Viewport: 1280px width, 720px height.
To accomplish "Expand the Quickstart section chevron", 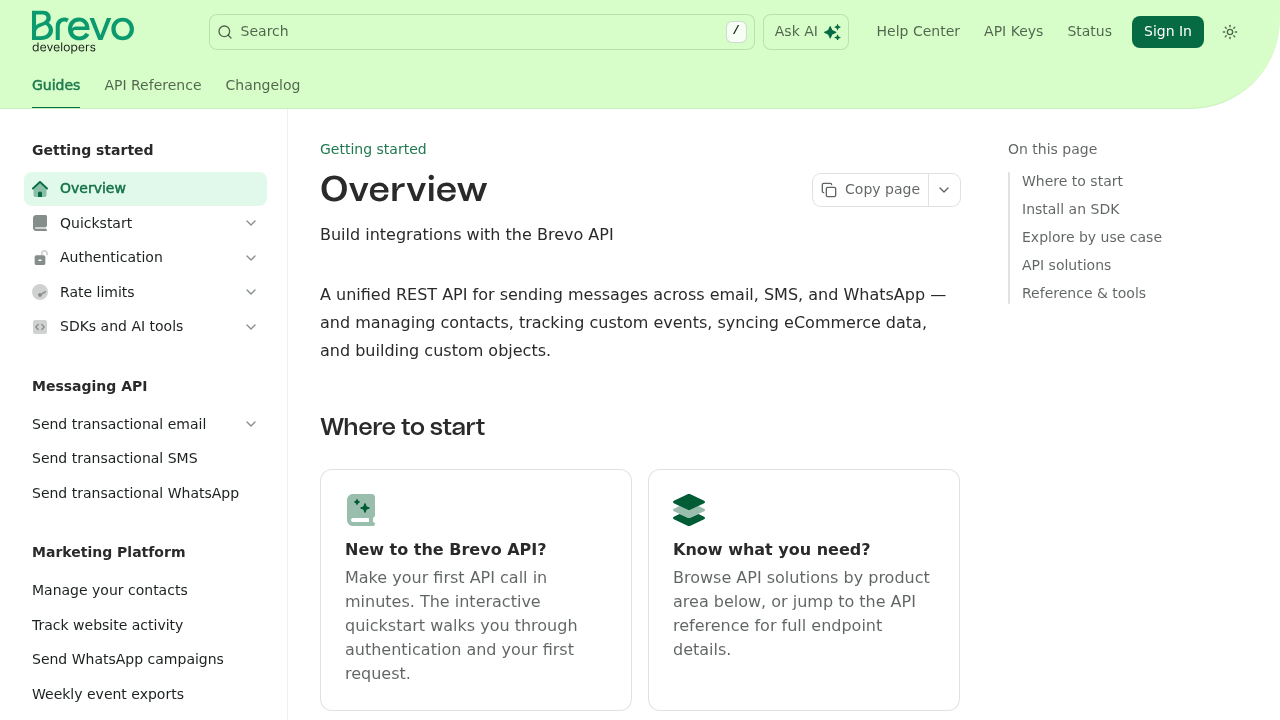I will pos(251,223).
